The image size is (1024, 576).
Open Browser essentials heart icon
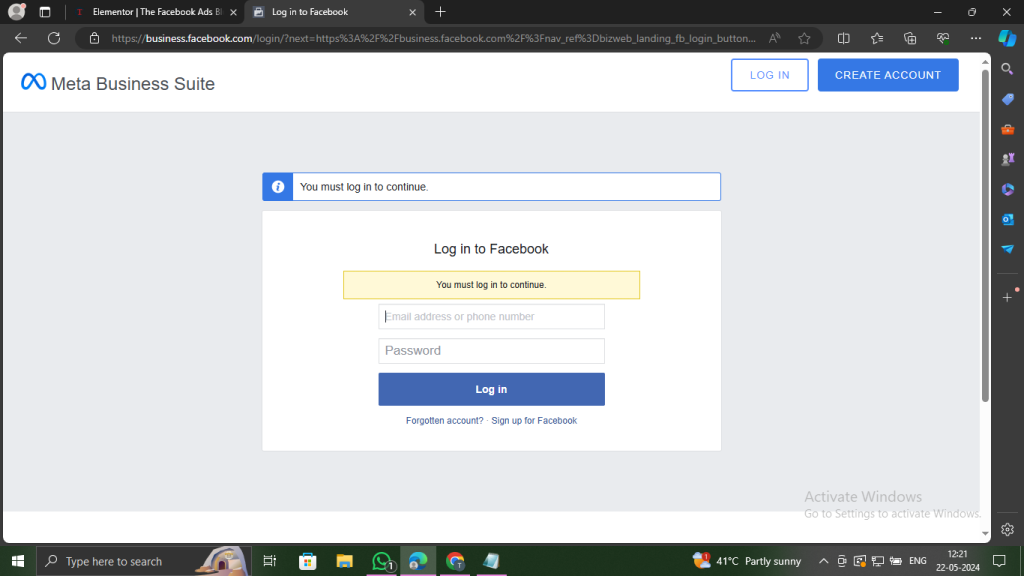coord(943,38)
